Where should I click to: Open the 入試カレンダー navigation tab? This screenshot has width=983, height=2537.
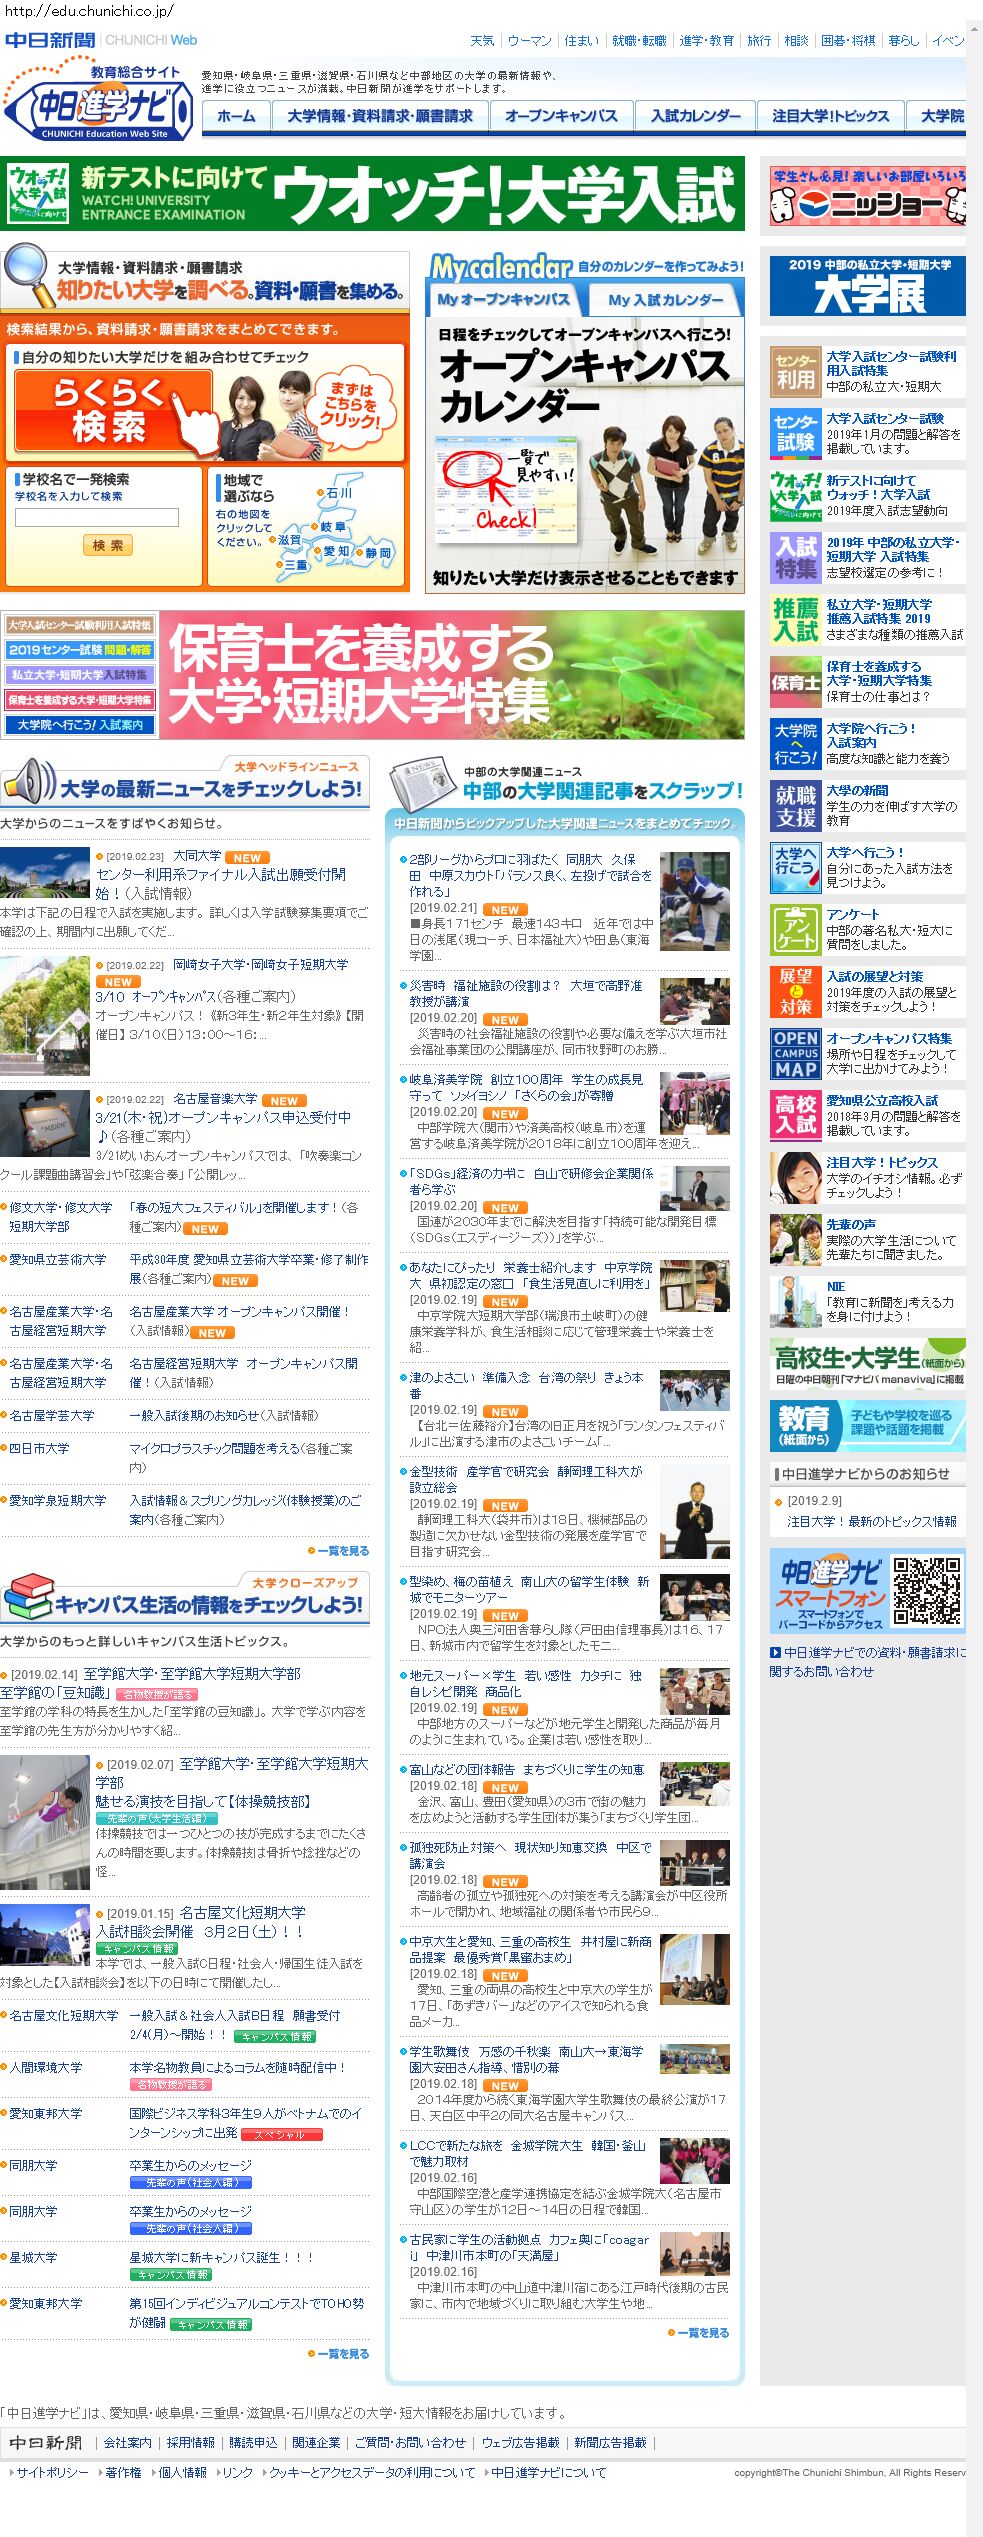tap(696, 116)
